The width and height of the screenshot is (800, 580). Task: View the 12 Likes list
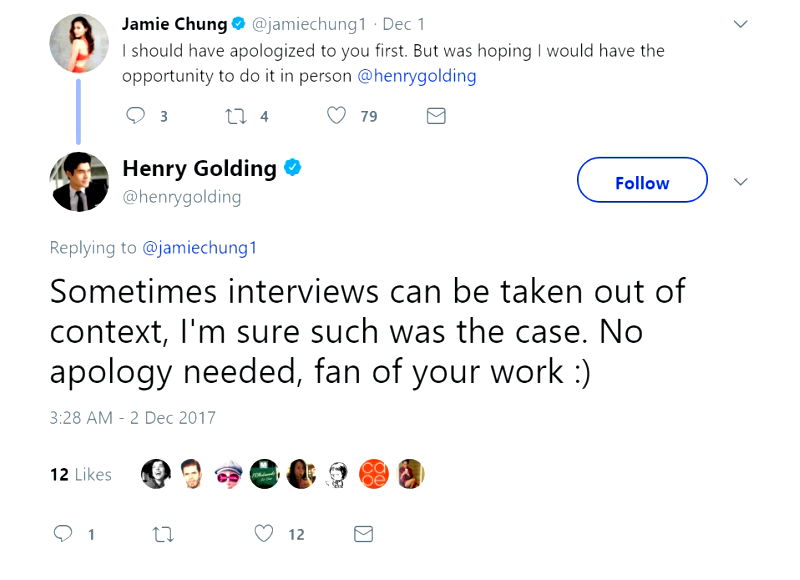(x=81, y=475)
